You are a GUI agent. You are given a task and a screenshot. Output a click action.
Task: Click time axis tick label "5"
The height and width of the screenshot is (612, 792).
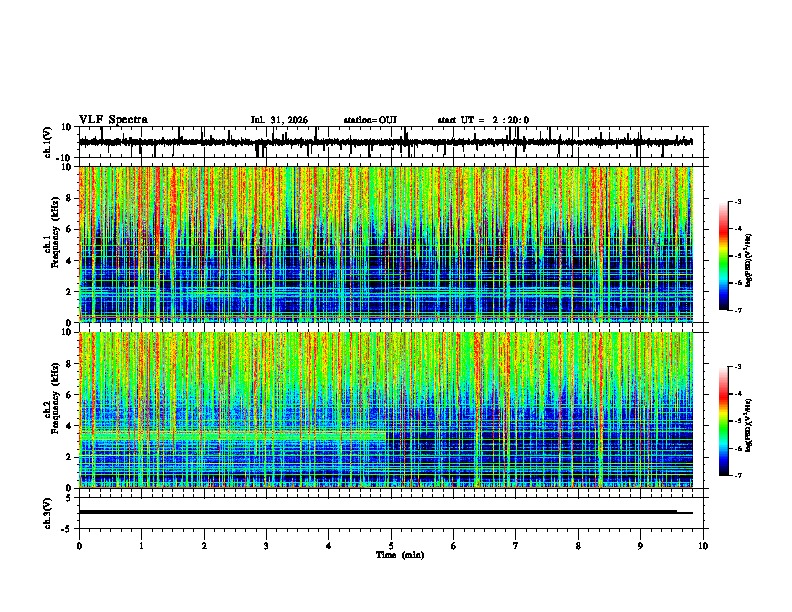(391, 546)
